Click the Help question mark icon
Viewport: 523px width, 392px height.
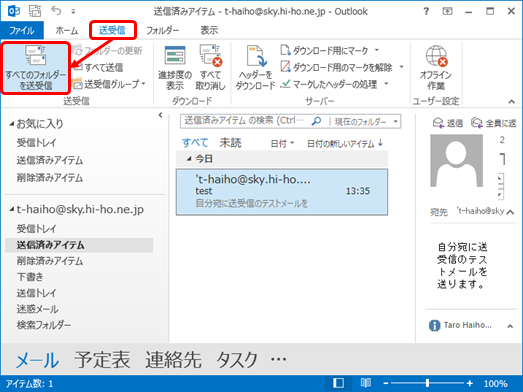pos(426,11)
